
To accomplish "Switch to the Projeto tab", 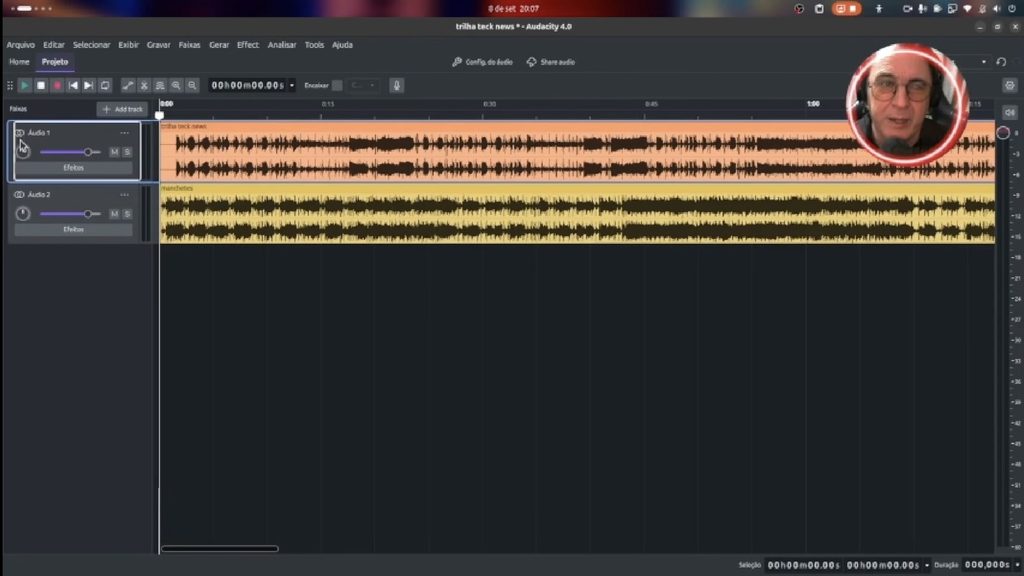I will click(x=55, y=62).
